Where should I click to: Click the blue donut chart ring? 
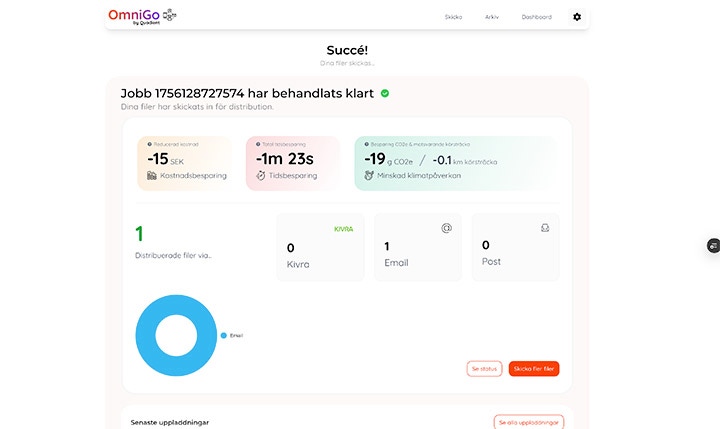(148, 334)
